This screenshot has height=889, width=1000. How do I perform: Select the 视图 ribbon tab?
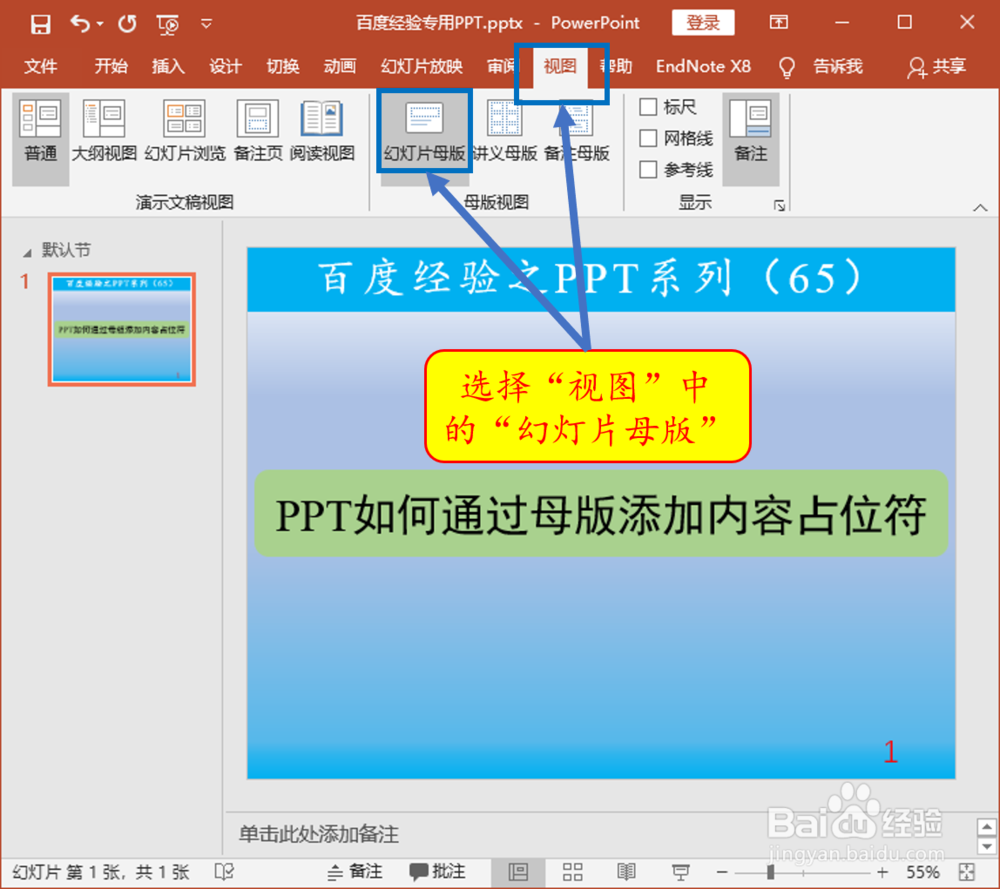point(560,66)
